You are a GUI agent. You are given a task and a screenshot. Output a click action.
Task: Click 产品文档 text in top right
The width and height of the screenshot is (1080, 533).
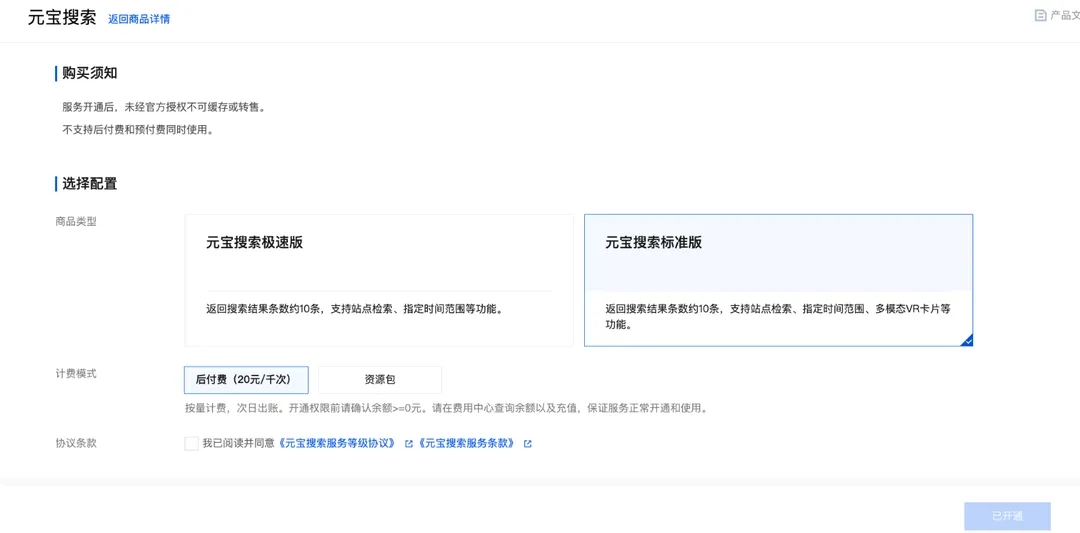click(x=1064, y=15)
